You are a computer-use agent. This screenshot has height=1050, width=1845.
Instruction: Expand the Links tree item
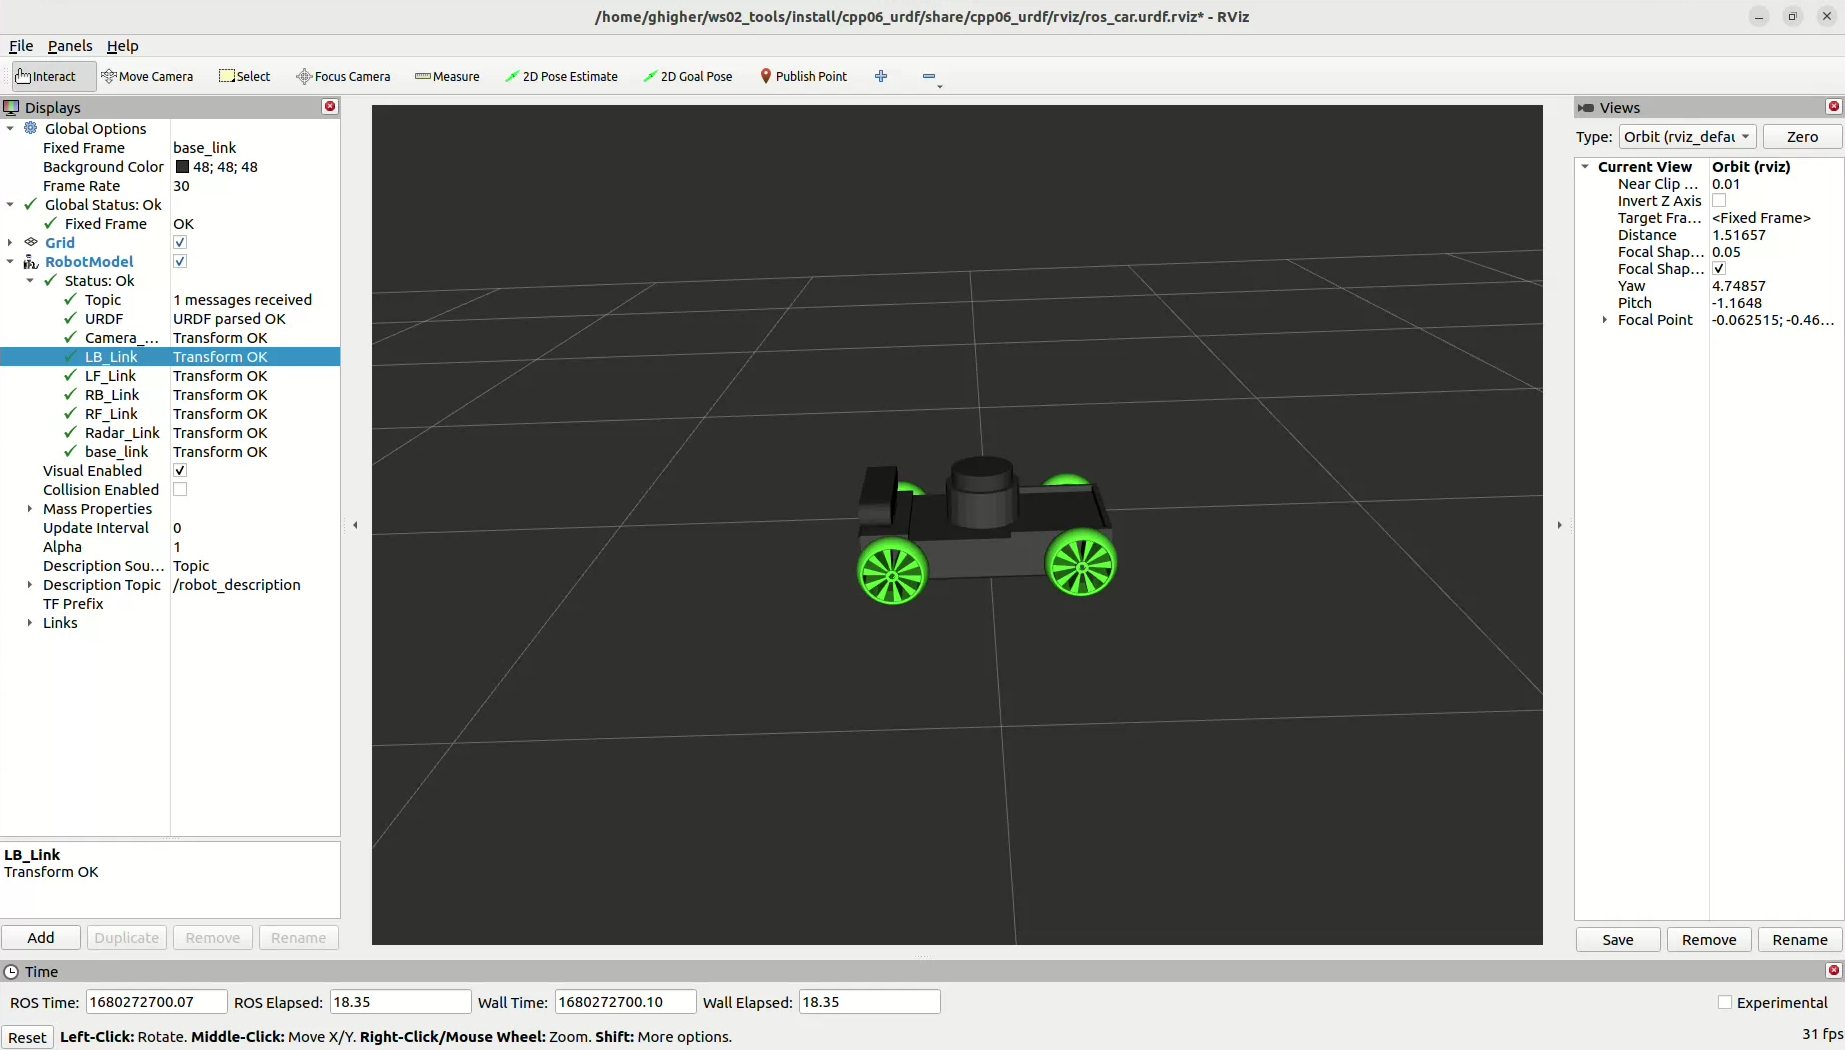(x=30, y=623)
